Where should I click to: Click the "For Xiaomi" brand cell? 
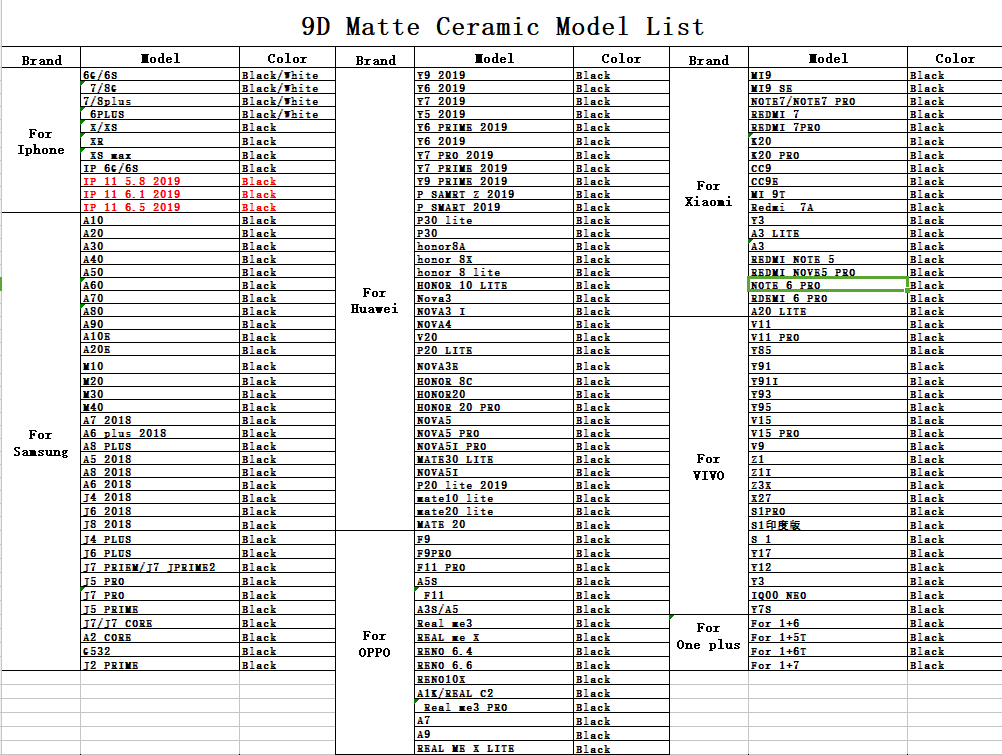708,193
